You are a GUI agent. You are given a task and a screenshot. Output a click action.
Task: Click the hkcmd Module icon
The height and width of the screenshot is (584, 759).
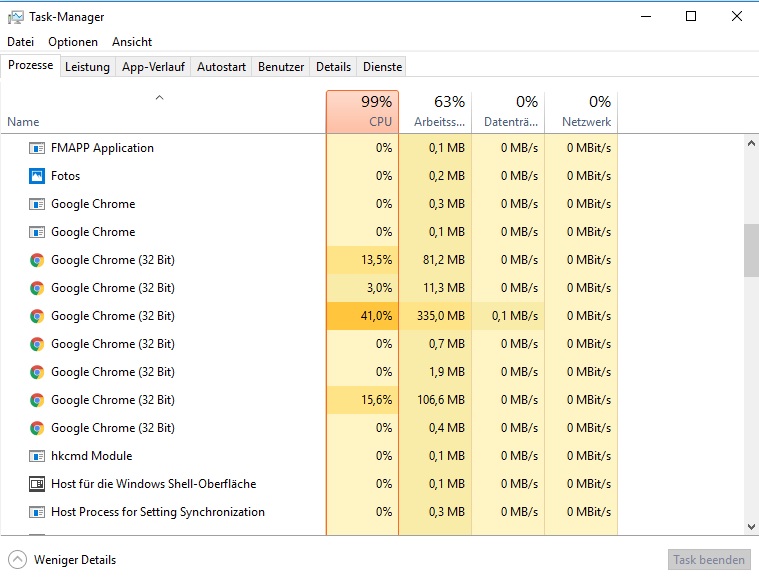[37, 456]
